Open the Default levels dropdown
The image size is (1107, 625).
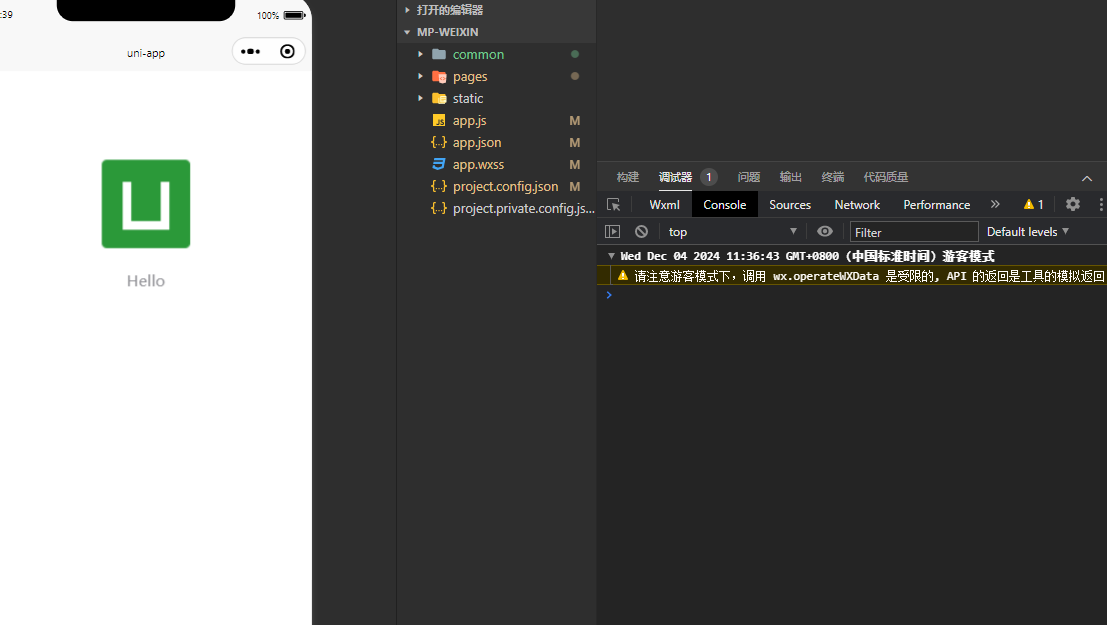(1028, 231)
